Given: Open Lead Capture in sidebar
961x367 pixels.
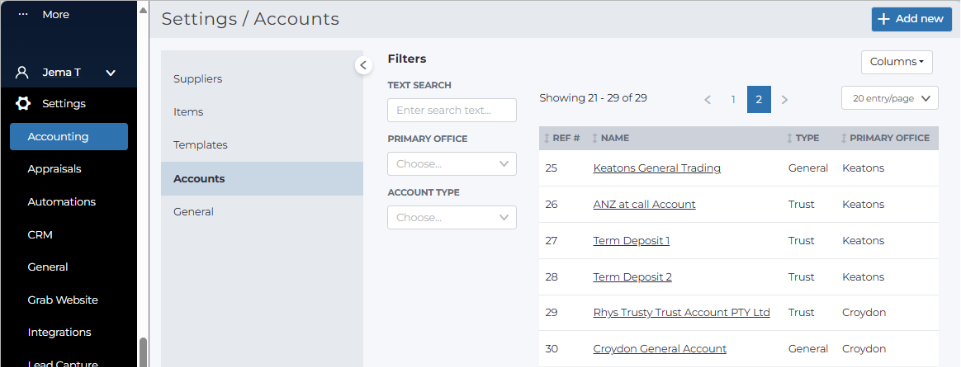Looking at the screenshot, I should click(x=63, y=363).
